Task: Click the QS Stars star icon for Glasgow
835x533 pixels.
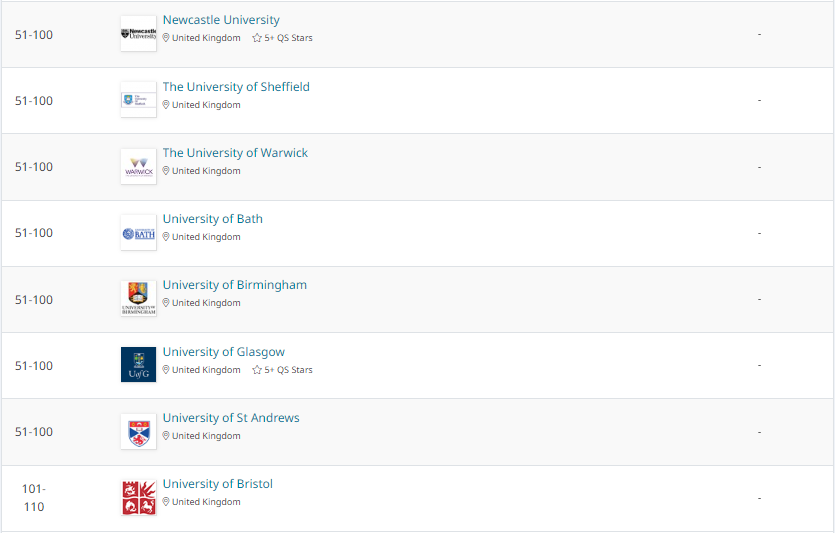Action: [257, 370]
